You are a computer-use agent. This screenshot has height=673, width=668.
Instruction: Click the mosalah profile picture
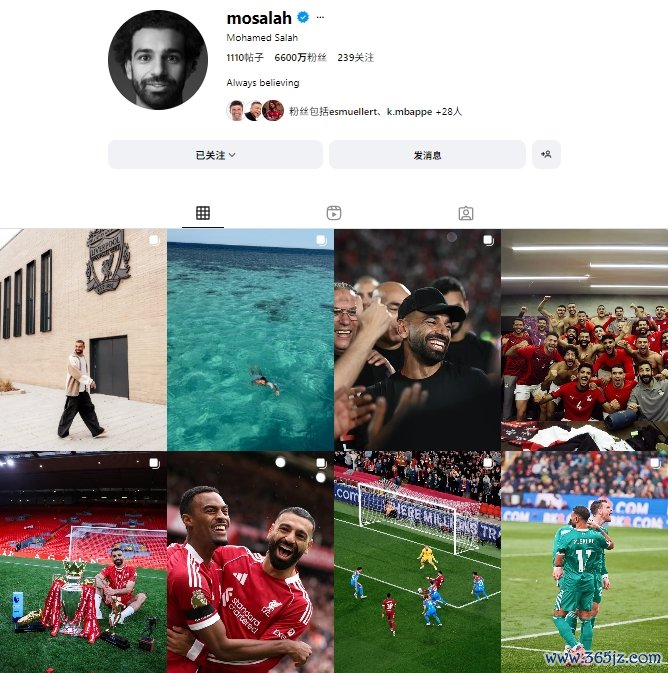point(158,60)
